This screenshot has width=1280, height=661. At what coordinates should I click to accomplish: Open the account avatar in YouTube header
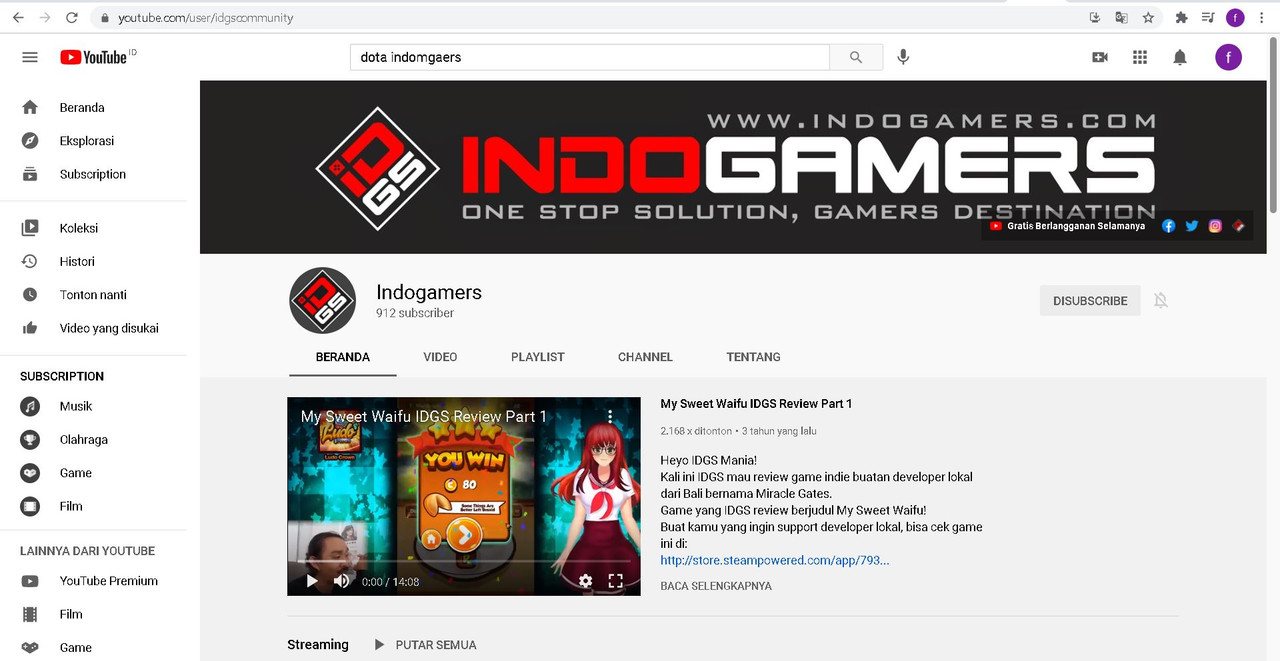[x=1229, y=57]
